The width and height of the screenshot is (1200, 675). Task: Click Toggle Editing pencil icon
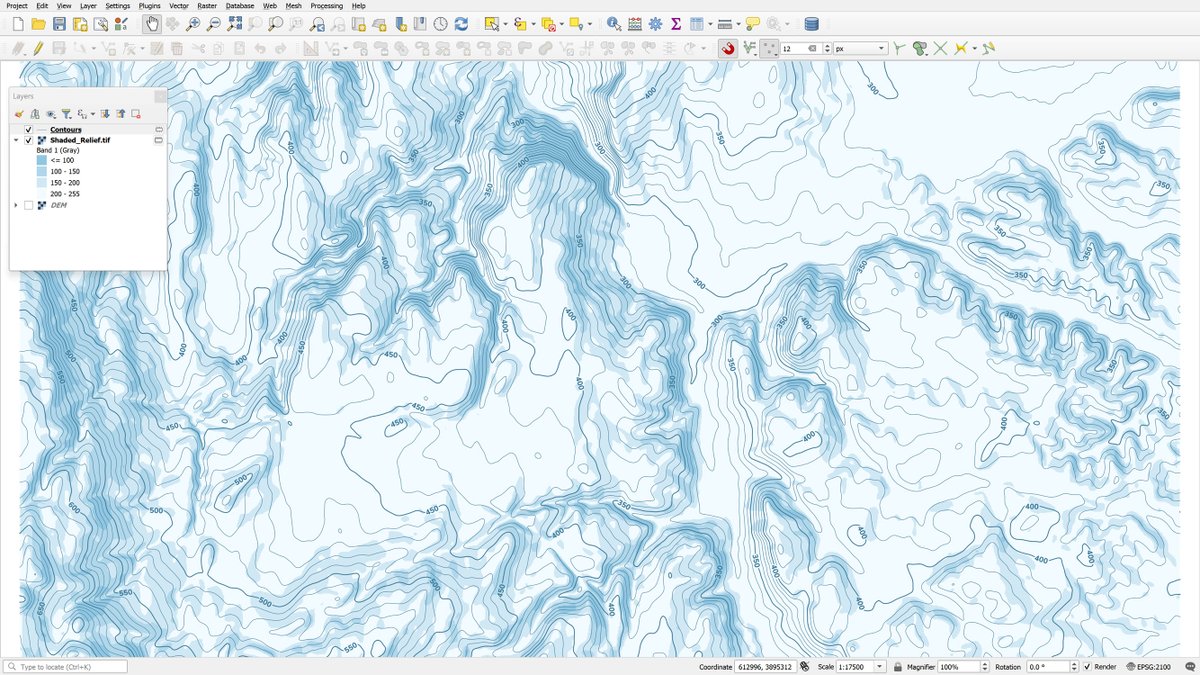pyautogui.click(x=38, y=48)
